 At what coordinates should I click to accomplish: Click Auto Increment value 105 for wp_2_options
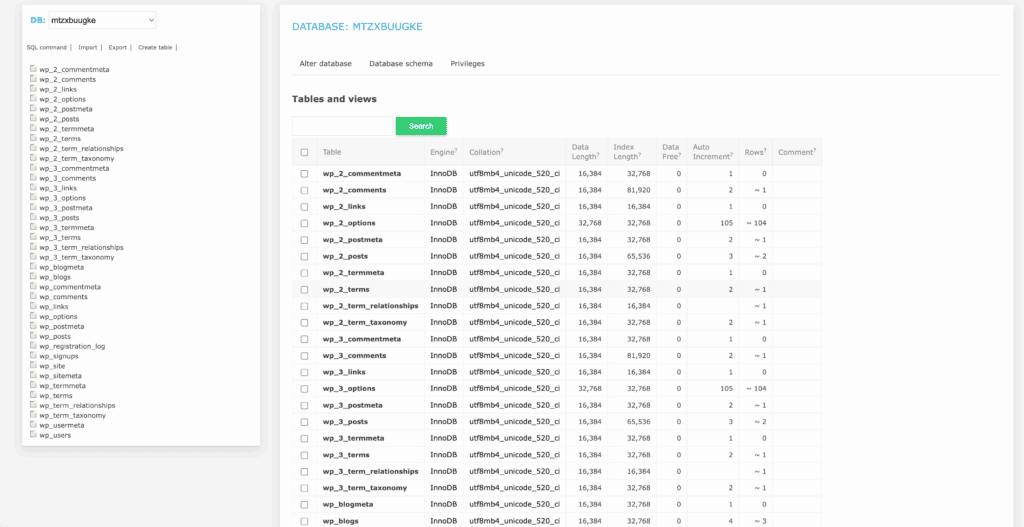click(726, 223)
